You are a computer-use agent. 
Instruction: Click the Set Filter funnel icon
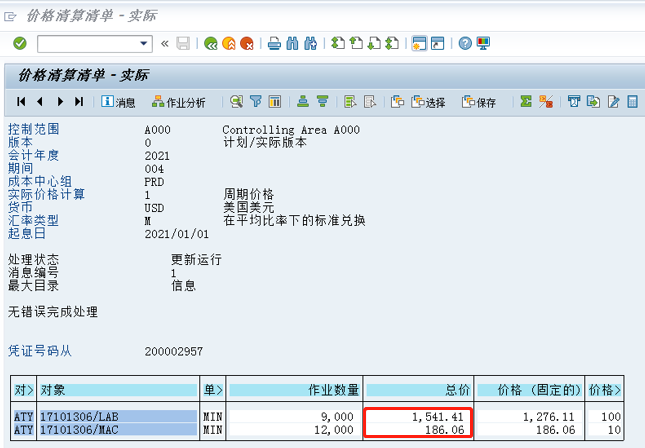point(256,102)
